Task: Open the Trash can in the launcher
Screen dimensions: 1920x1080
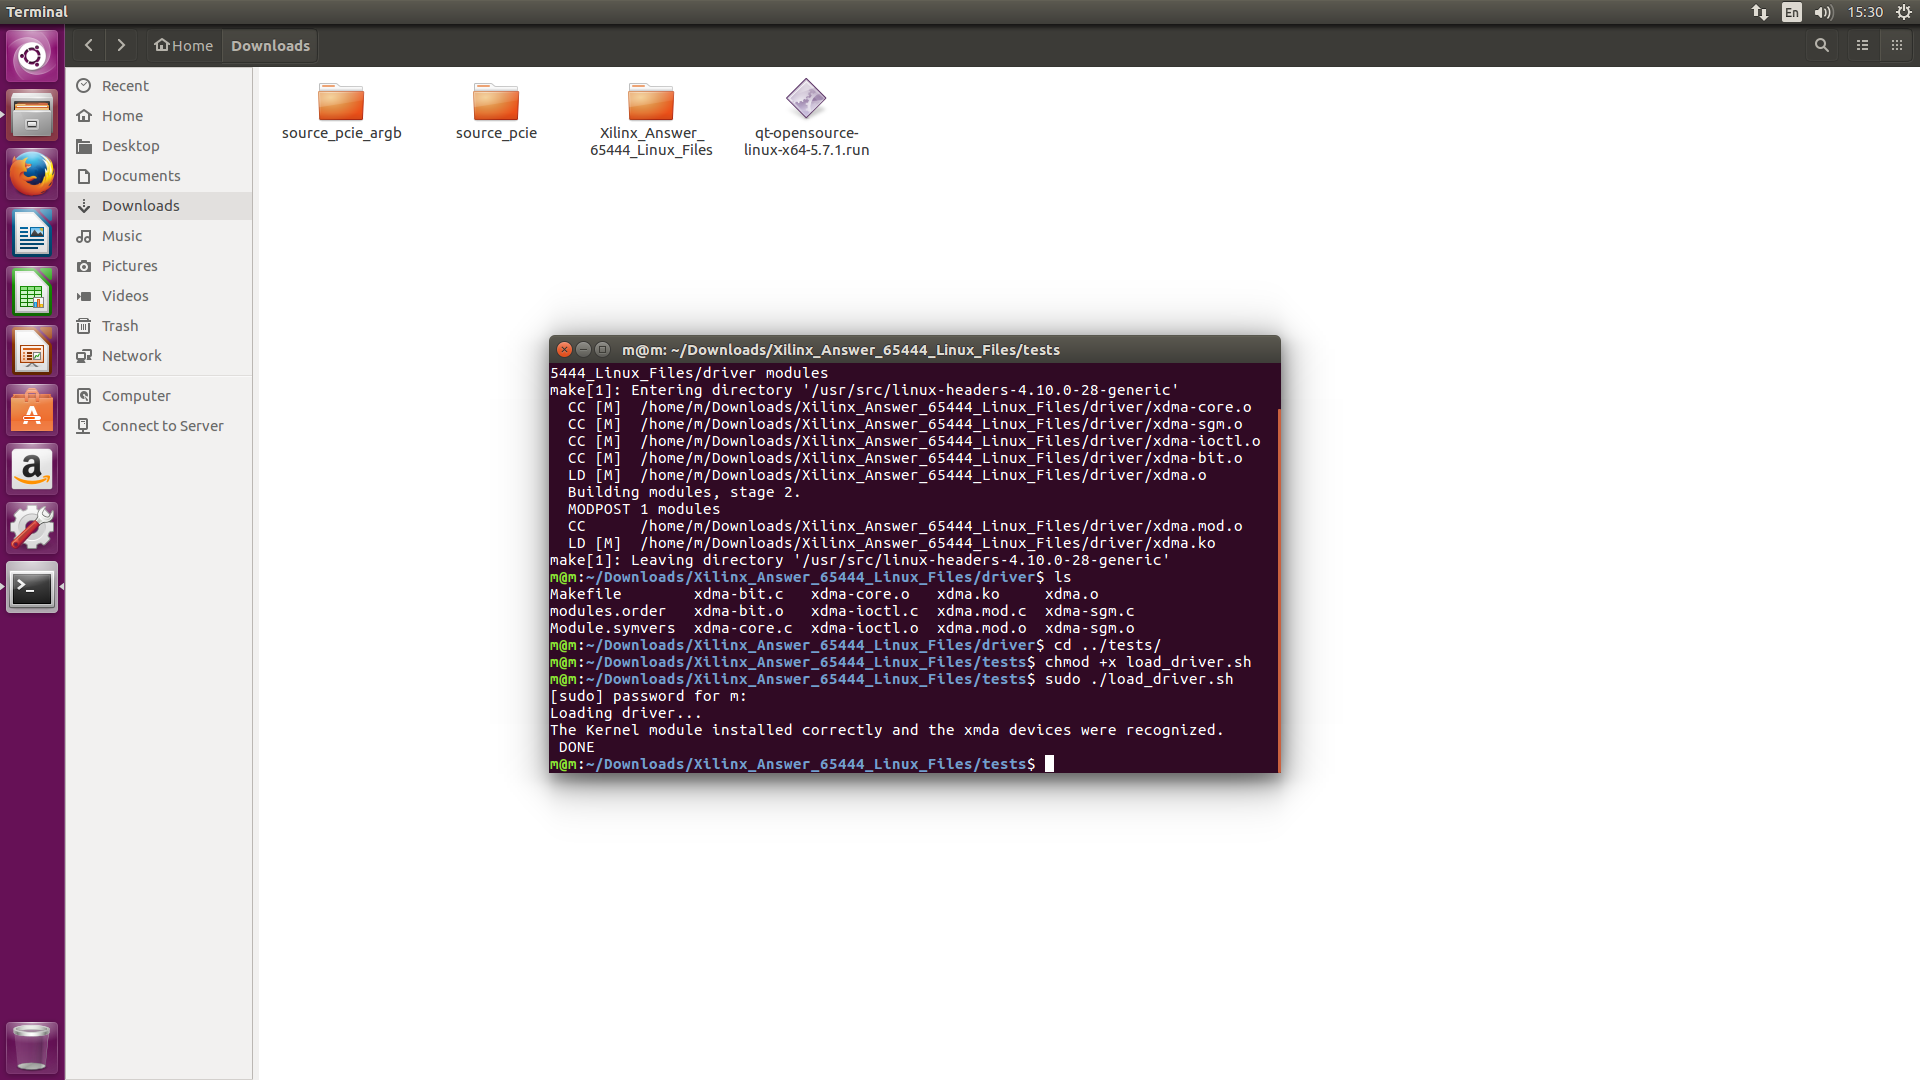Action: pos(32,1047)
